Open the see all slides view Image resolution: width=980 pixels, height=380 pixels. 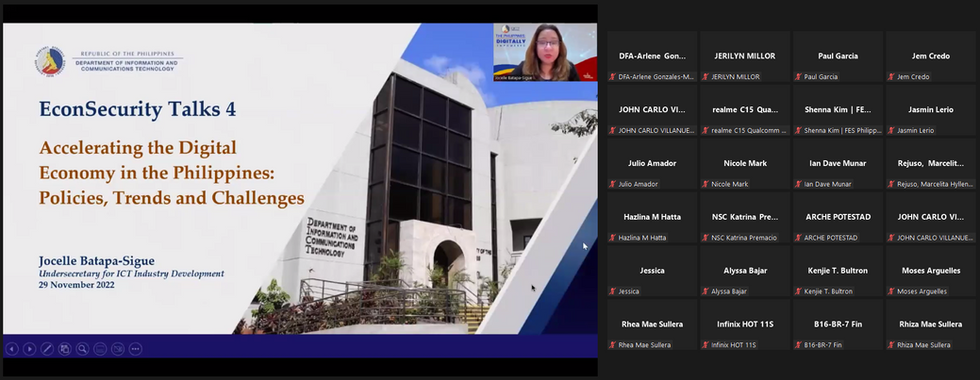coord(64,349)
